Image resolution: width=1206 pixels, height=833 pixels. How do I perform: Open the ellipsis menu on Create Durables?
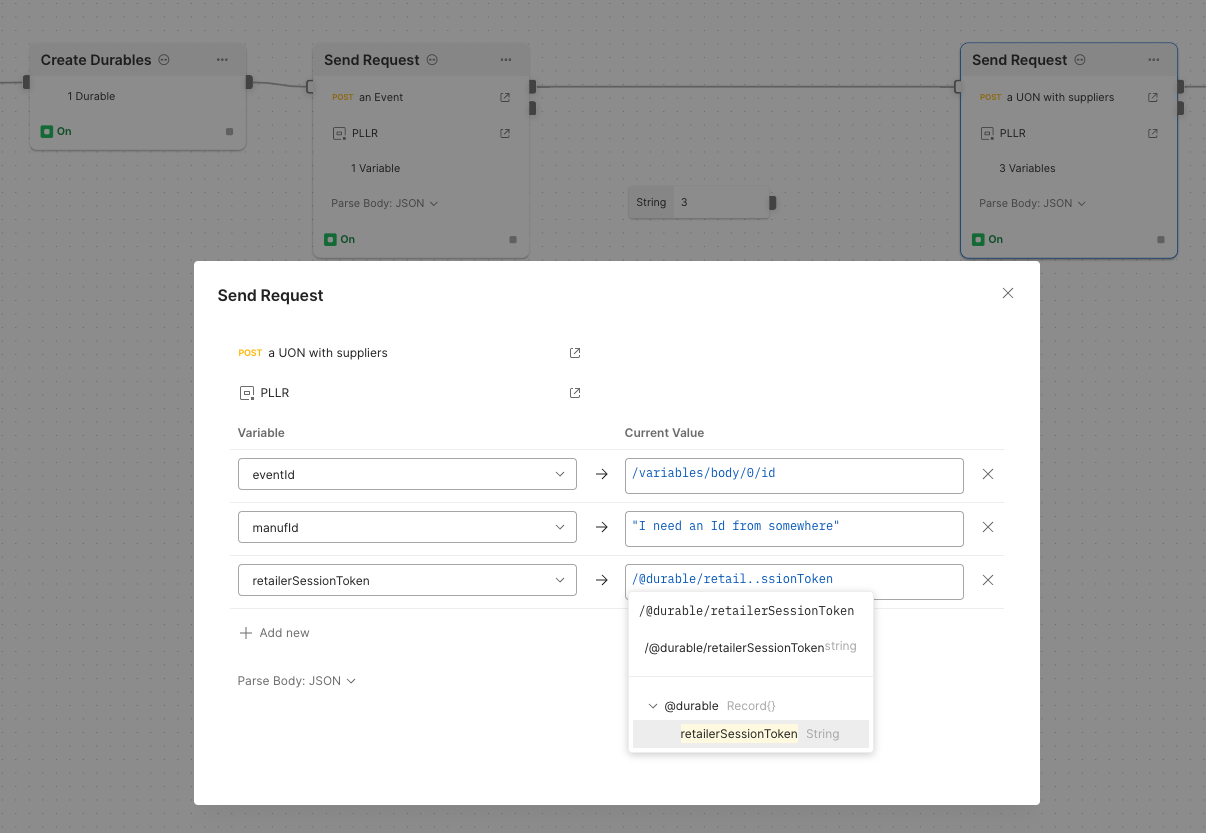[x=222, y=59]
